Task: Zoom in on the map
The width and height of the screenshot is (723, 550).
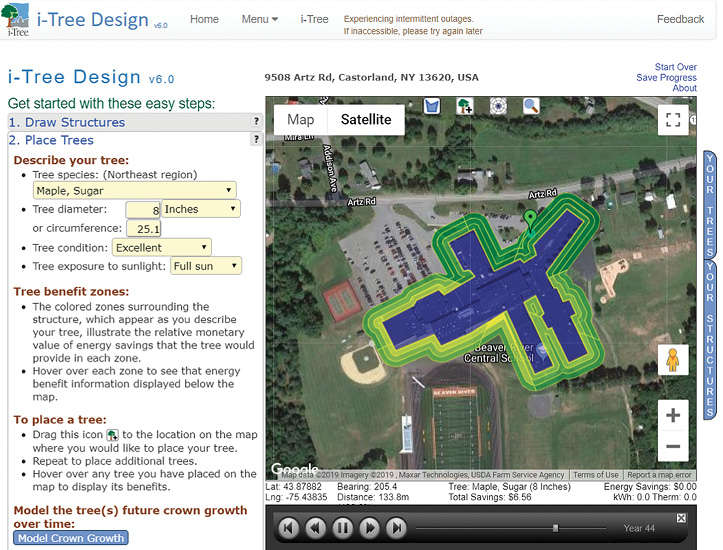Action: click(x=673, y=415)
